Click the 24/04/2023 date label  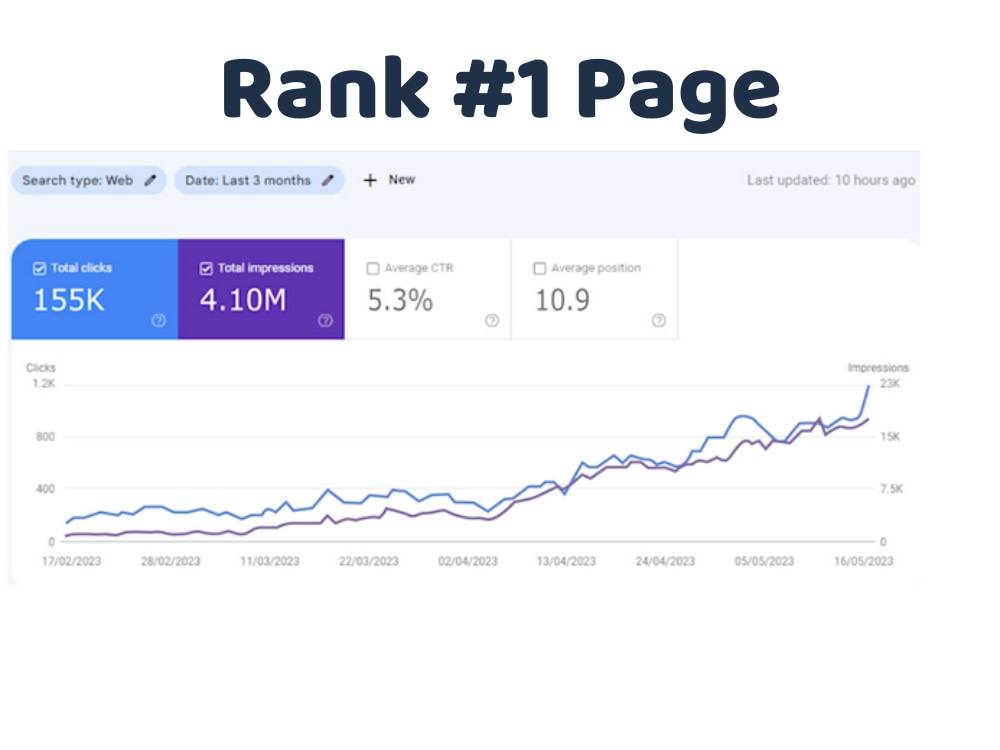(665, 561)
